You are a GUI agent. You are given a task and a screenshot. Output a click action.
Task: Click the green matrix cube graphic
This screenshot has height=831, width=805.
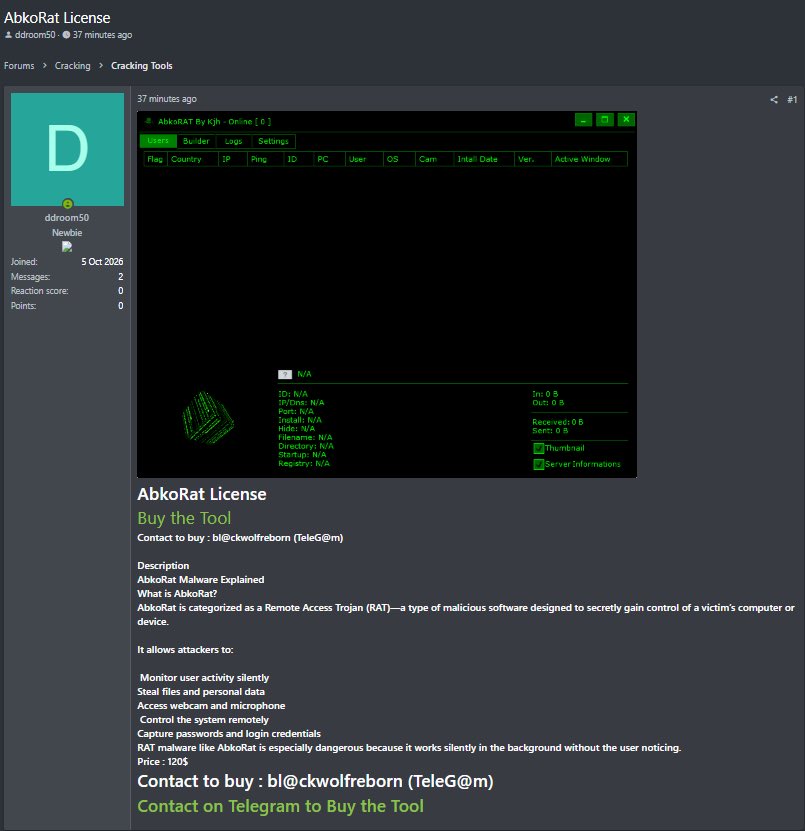pos(208,418)
